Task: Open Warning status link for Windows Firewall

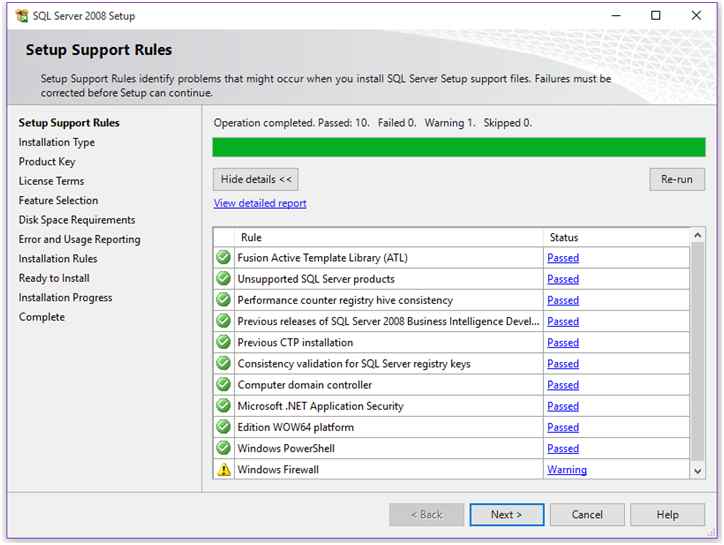Action: tap(567, 470)
